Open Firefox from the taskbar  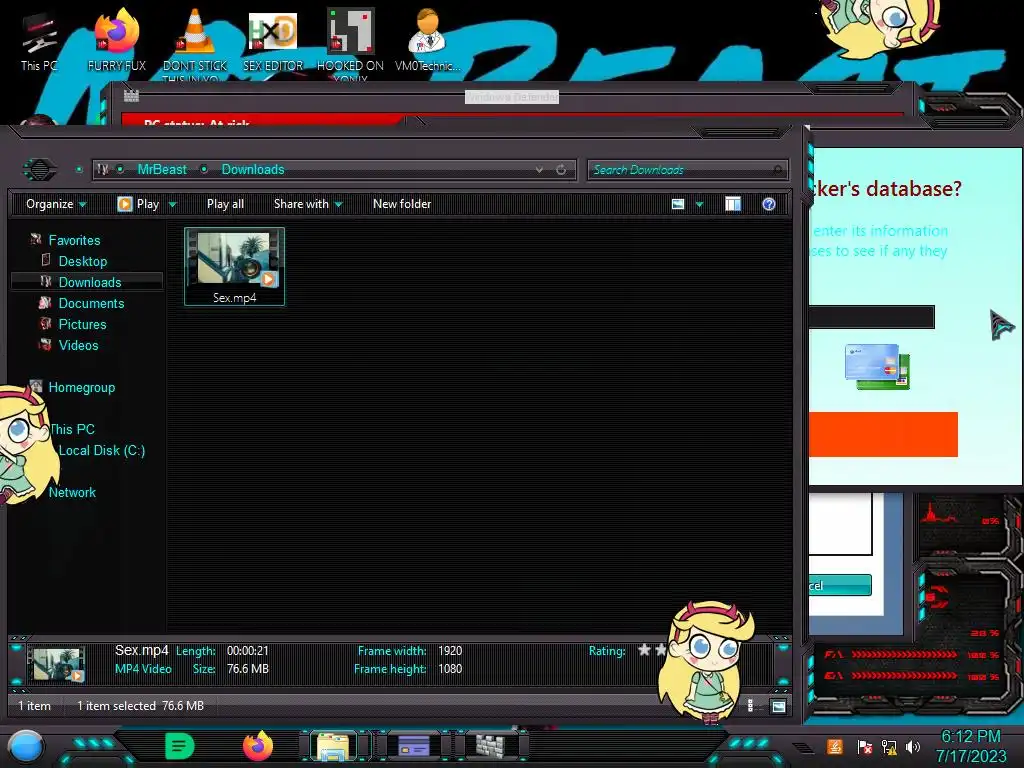(x=258, y=746)
